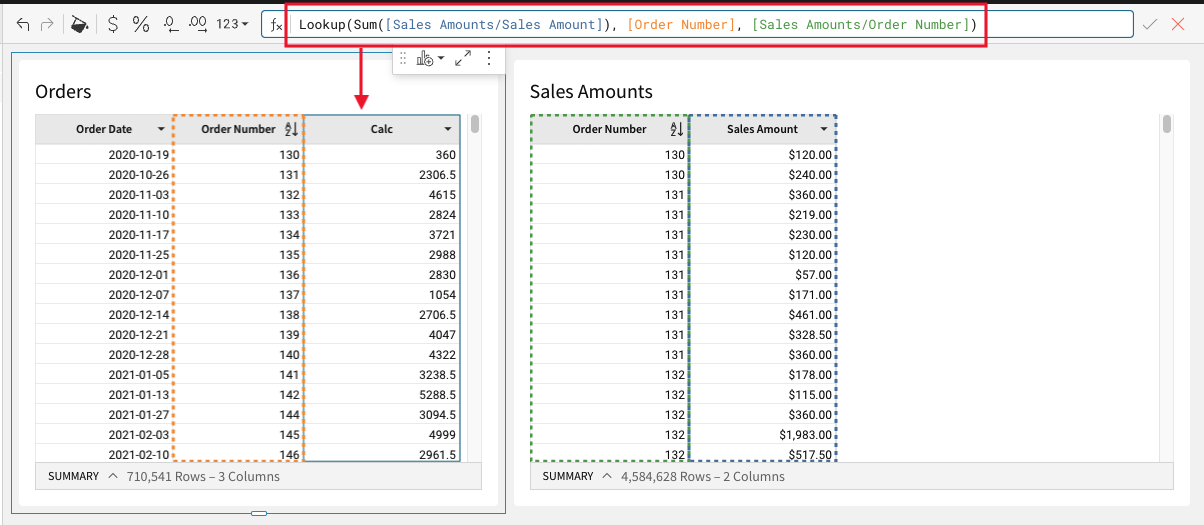Click the undo arrow icon
Screen dimensions: 1204x525
23,24
